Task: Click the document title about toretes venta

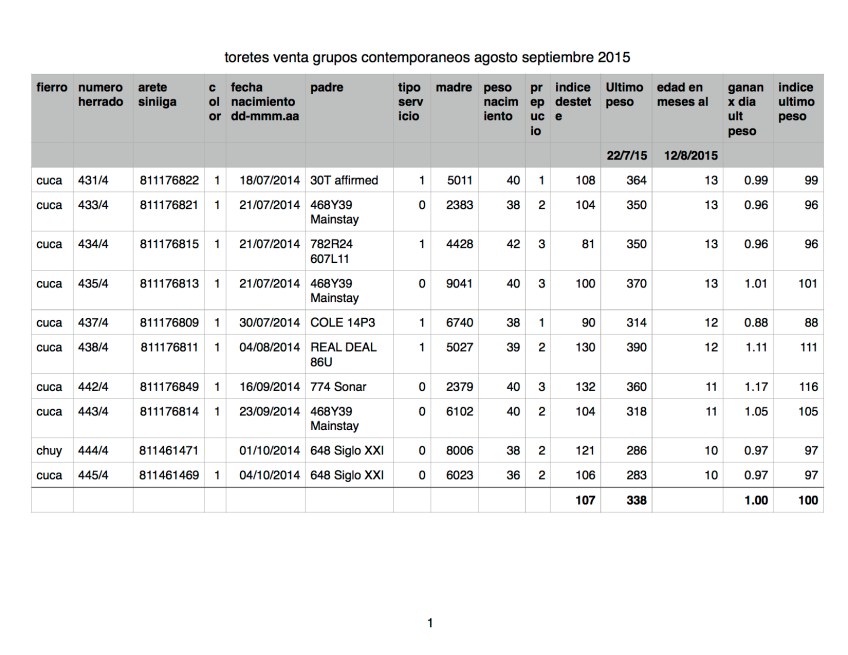Action: click(x=429, y=57)
